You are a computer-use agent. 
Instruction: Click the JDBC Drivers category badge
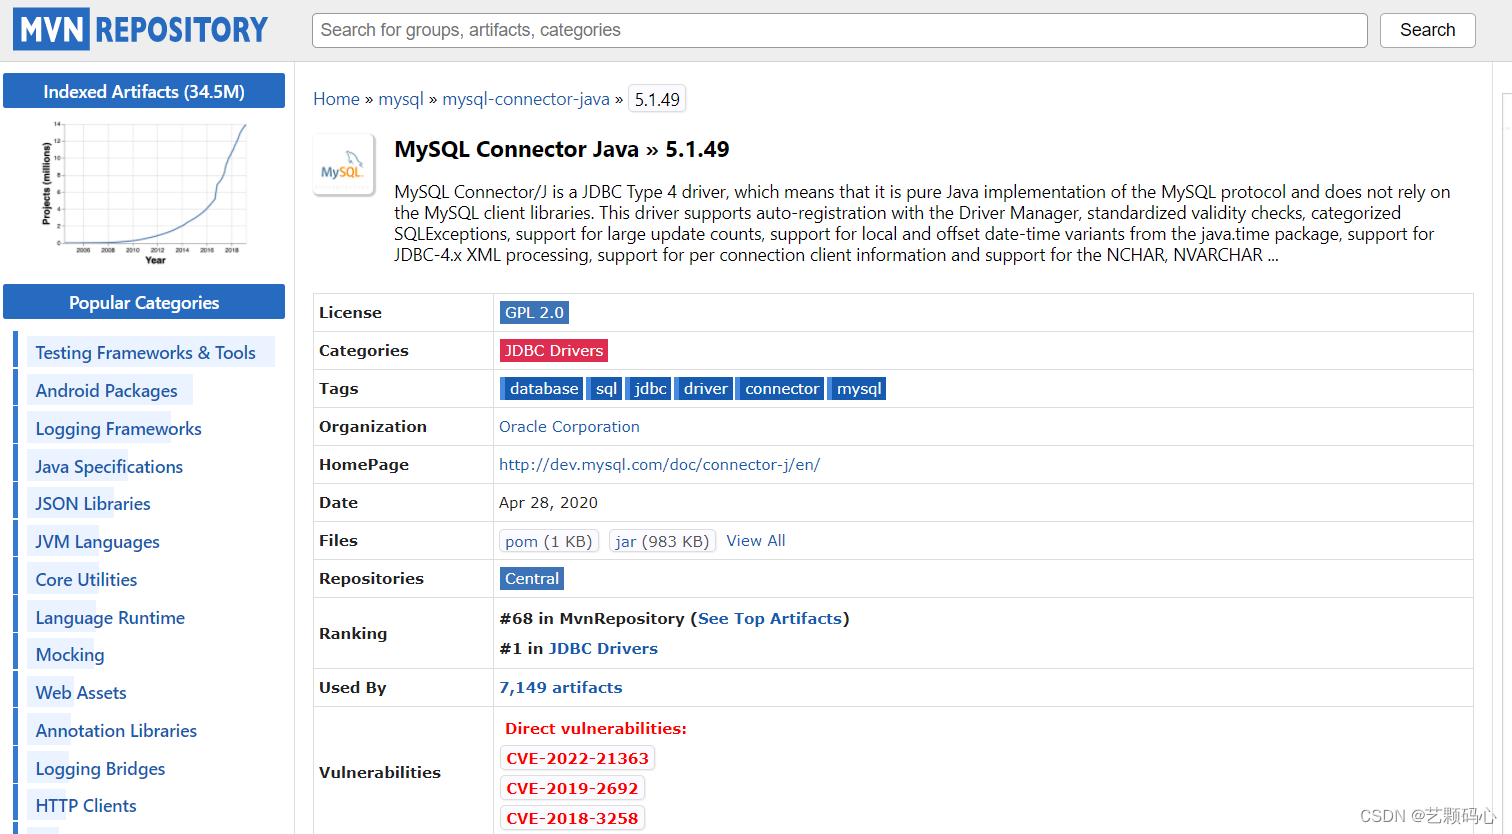tap(554, 350)
